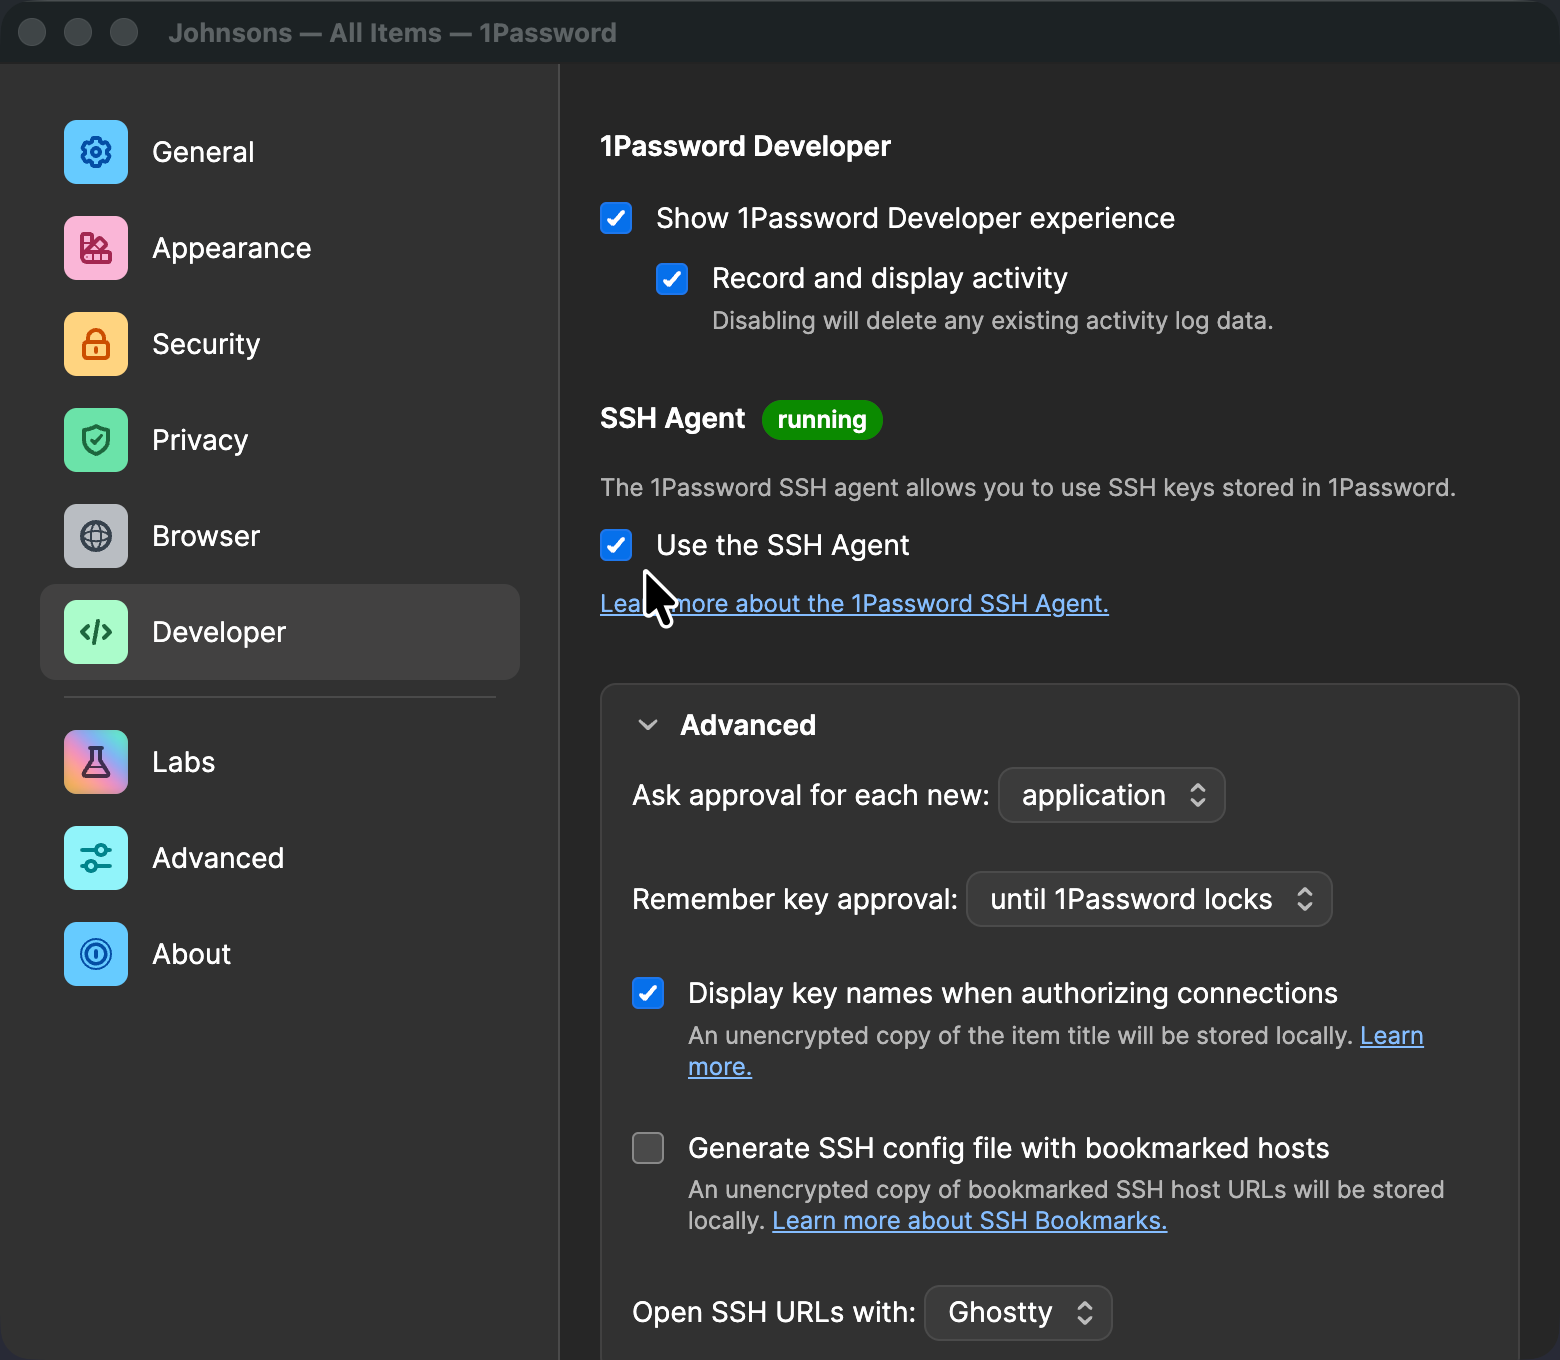Change the Open SSH URLs with Ghostty dropdown
The height and width of the screenshot is (1360, 1560).
(1018, 1312)
